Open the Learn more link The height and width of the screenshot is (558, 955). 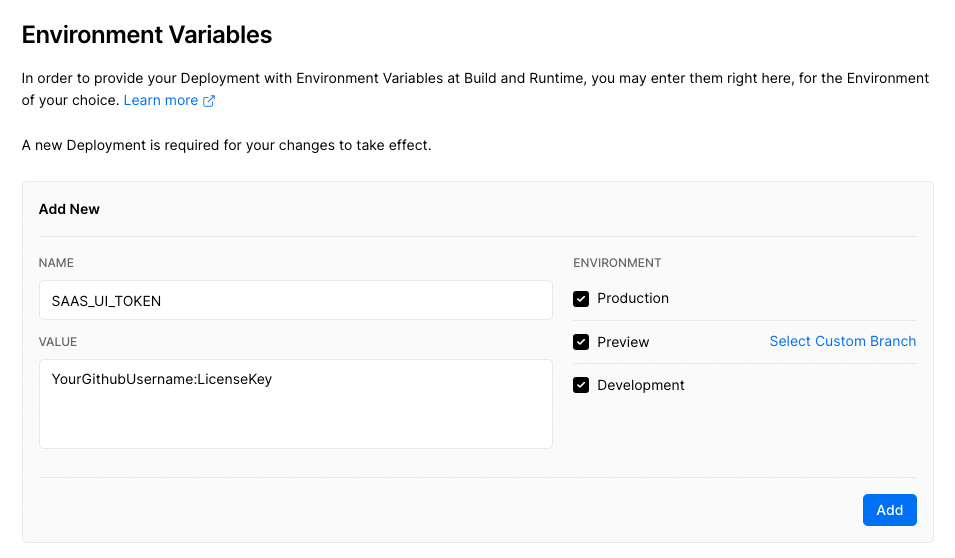click(x=161, y=101)
